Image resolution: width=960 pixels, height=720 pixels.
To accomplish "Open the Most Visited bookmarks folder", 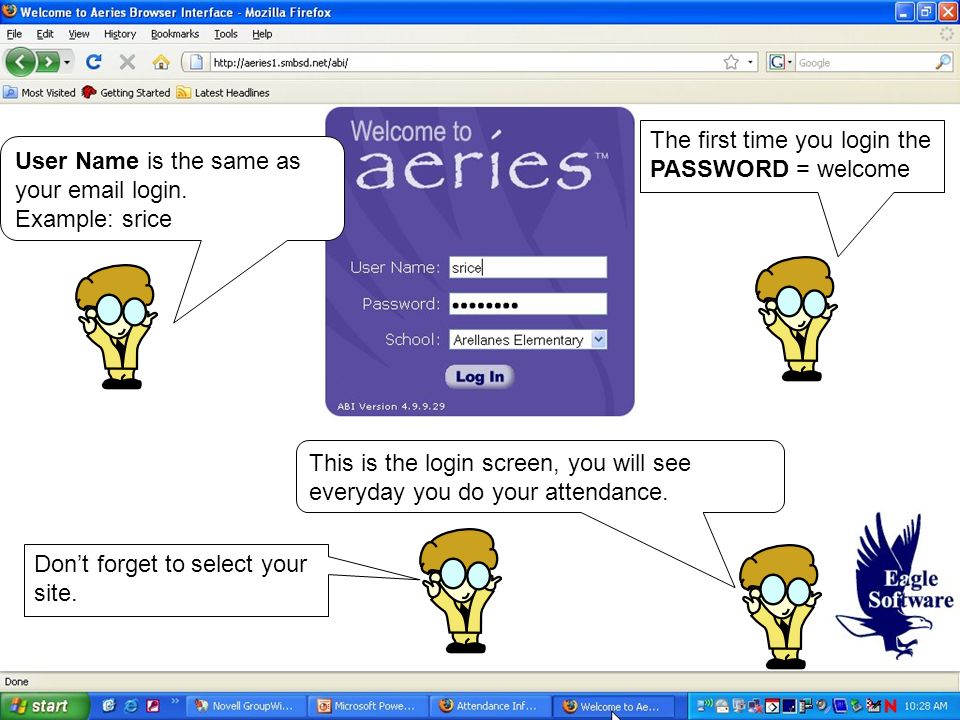I will [39, 92].
